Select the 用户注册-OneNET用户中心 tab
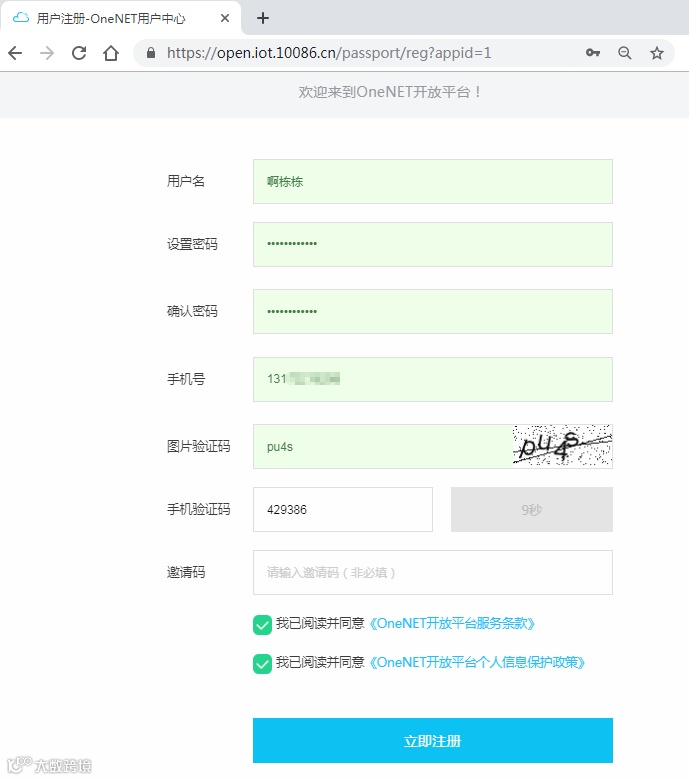689x780 pixels. pos(121,18)
